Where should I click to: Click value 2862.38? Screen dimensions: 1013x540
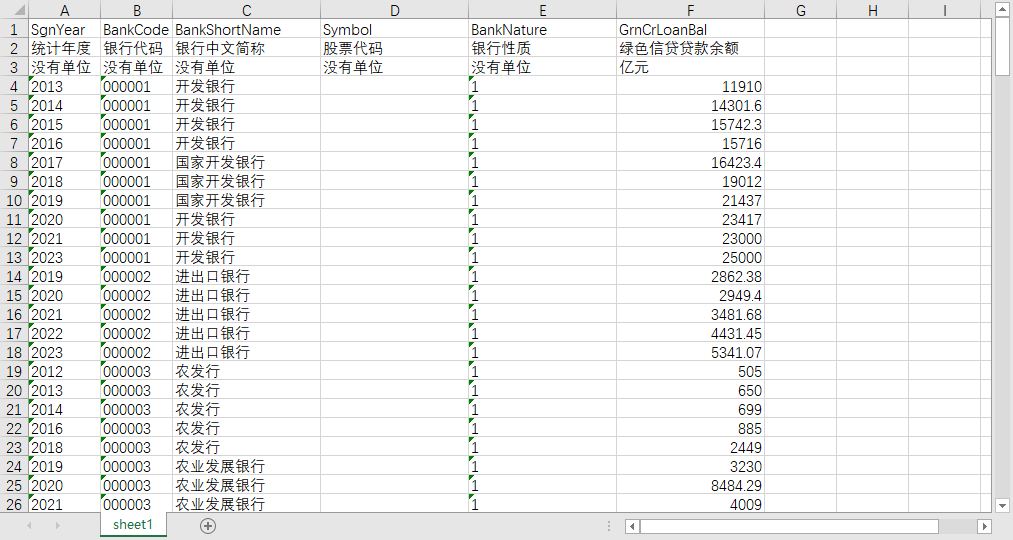(x=691, y=276)
